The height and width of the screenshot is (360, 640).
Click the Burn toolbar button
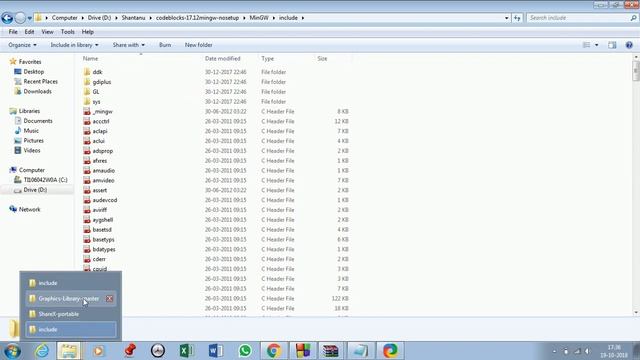click(165, 45)
